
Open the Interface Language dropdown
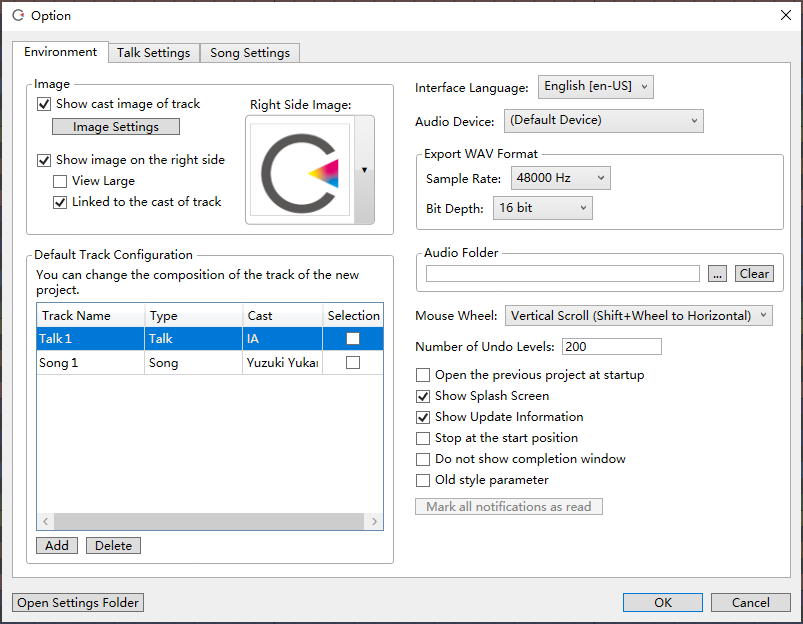[595, 87]
